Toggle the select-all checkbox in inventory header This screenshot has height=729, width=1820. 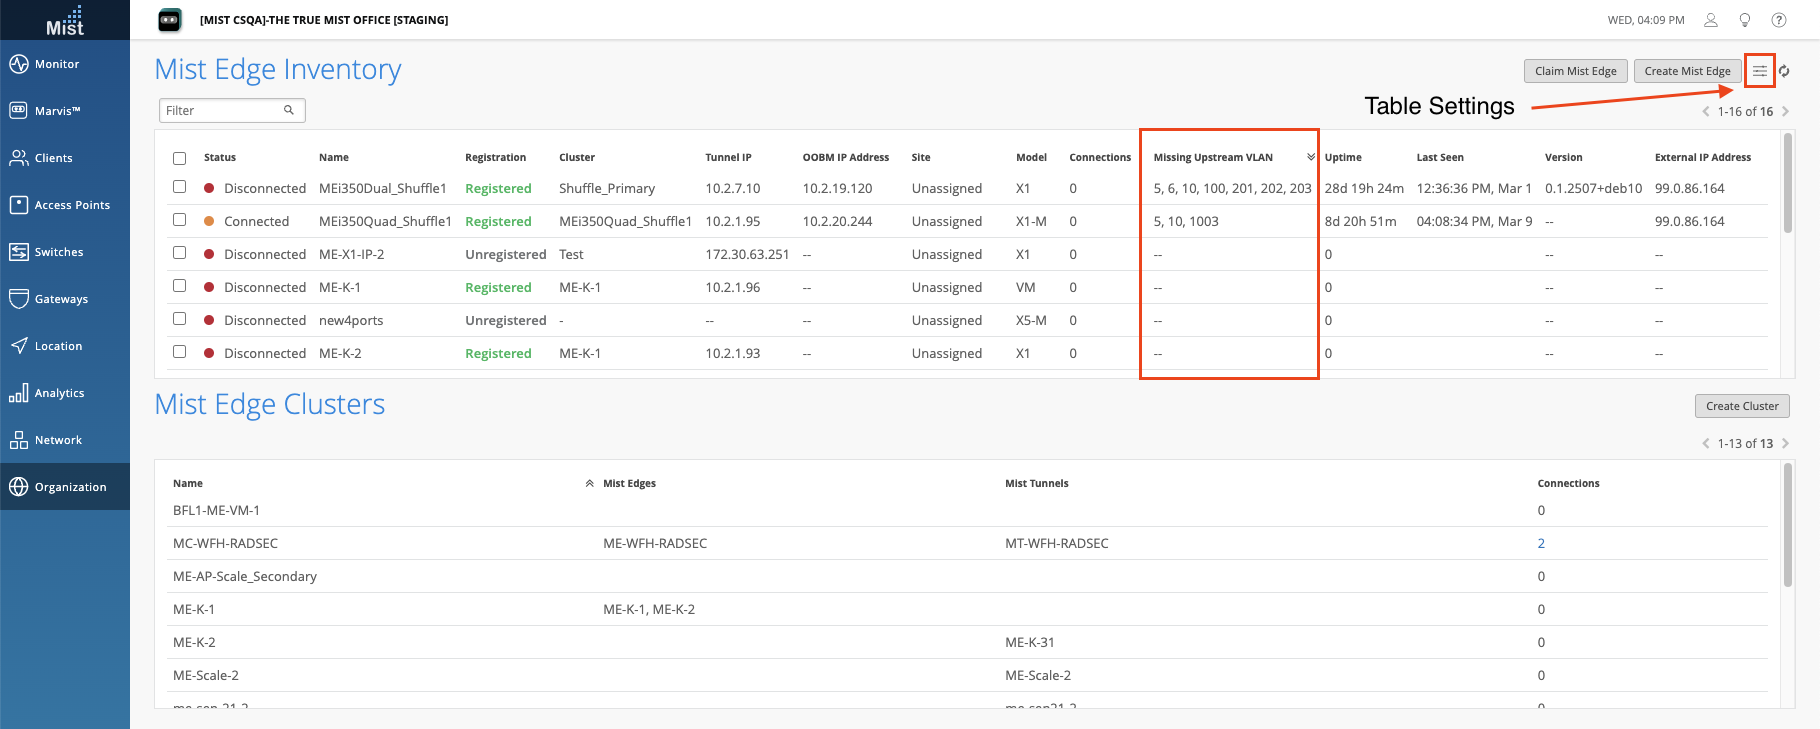coord(180,158)
